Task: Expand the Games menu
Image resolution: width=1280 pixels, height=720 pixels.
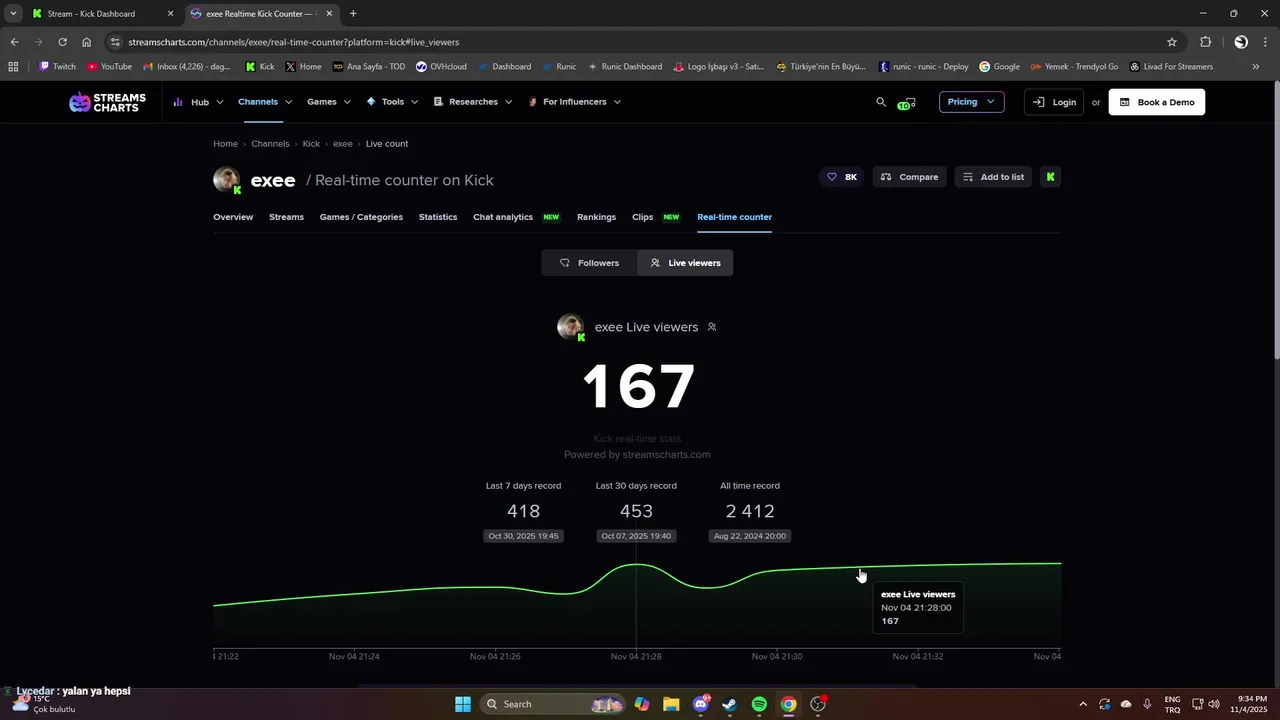Action: click(x=329, y=102)
